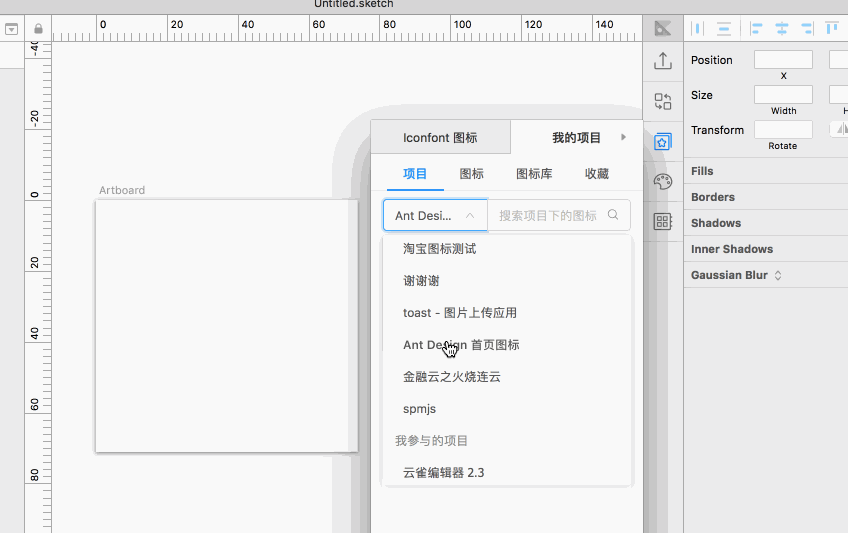This screenshot has height=533, width=848.
Task: Click the Size Width input field
Action: (x=783, y=95)
